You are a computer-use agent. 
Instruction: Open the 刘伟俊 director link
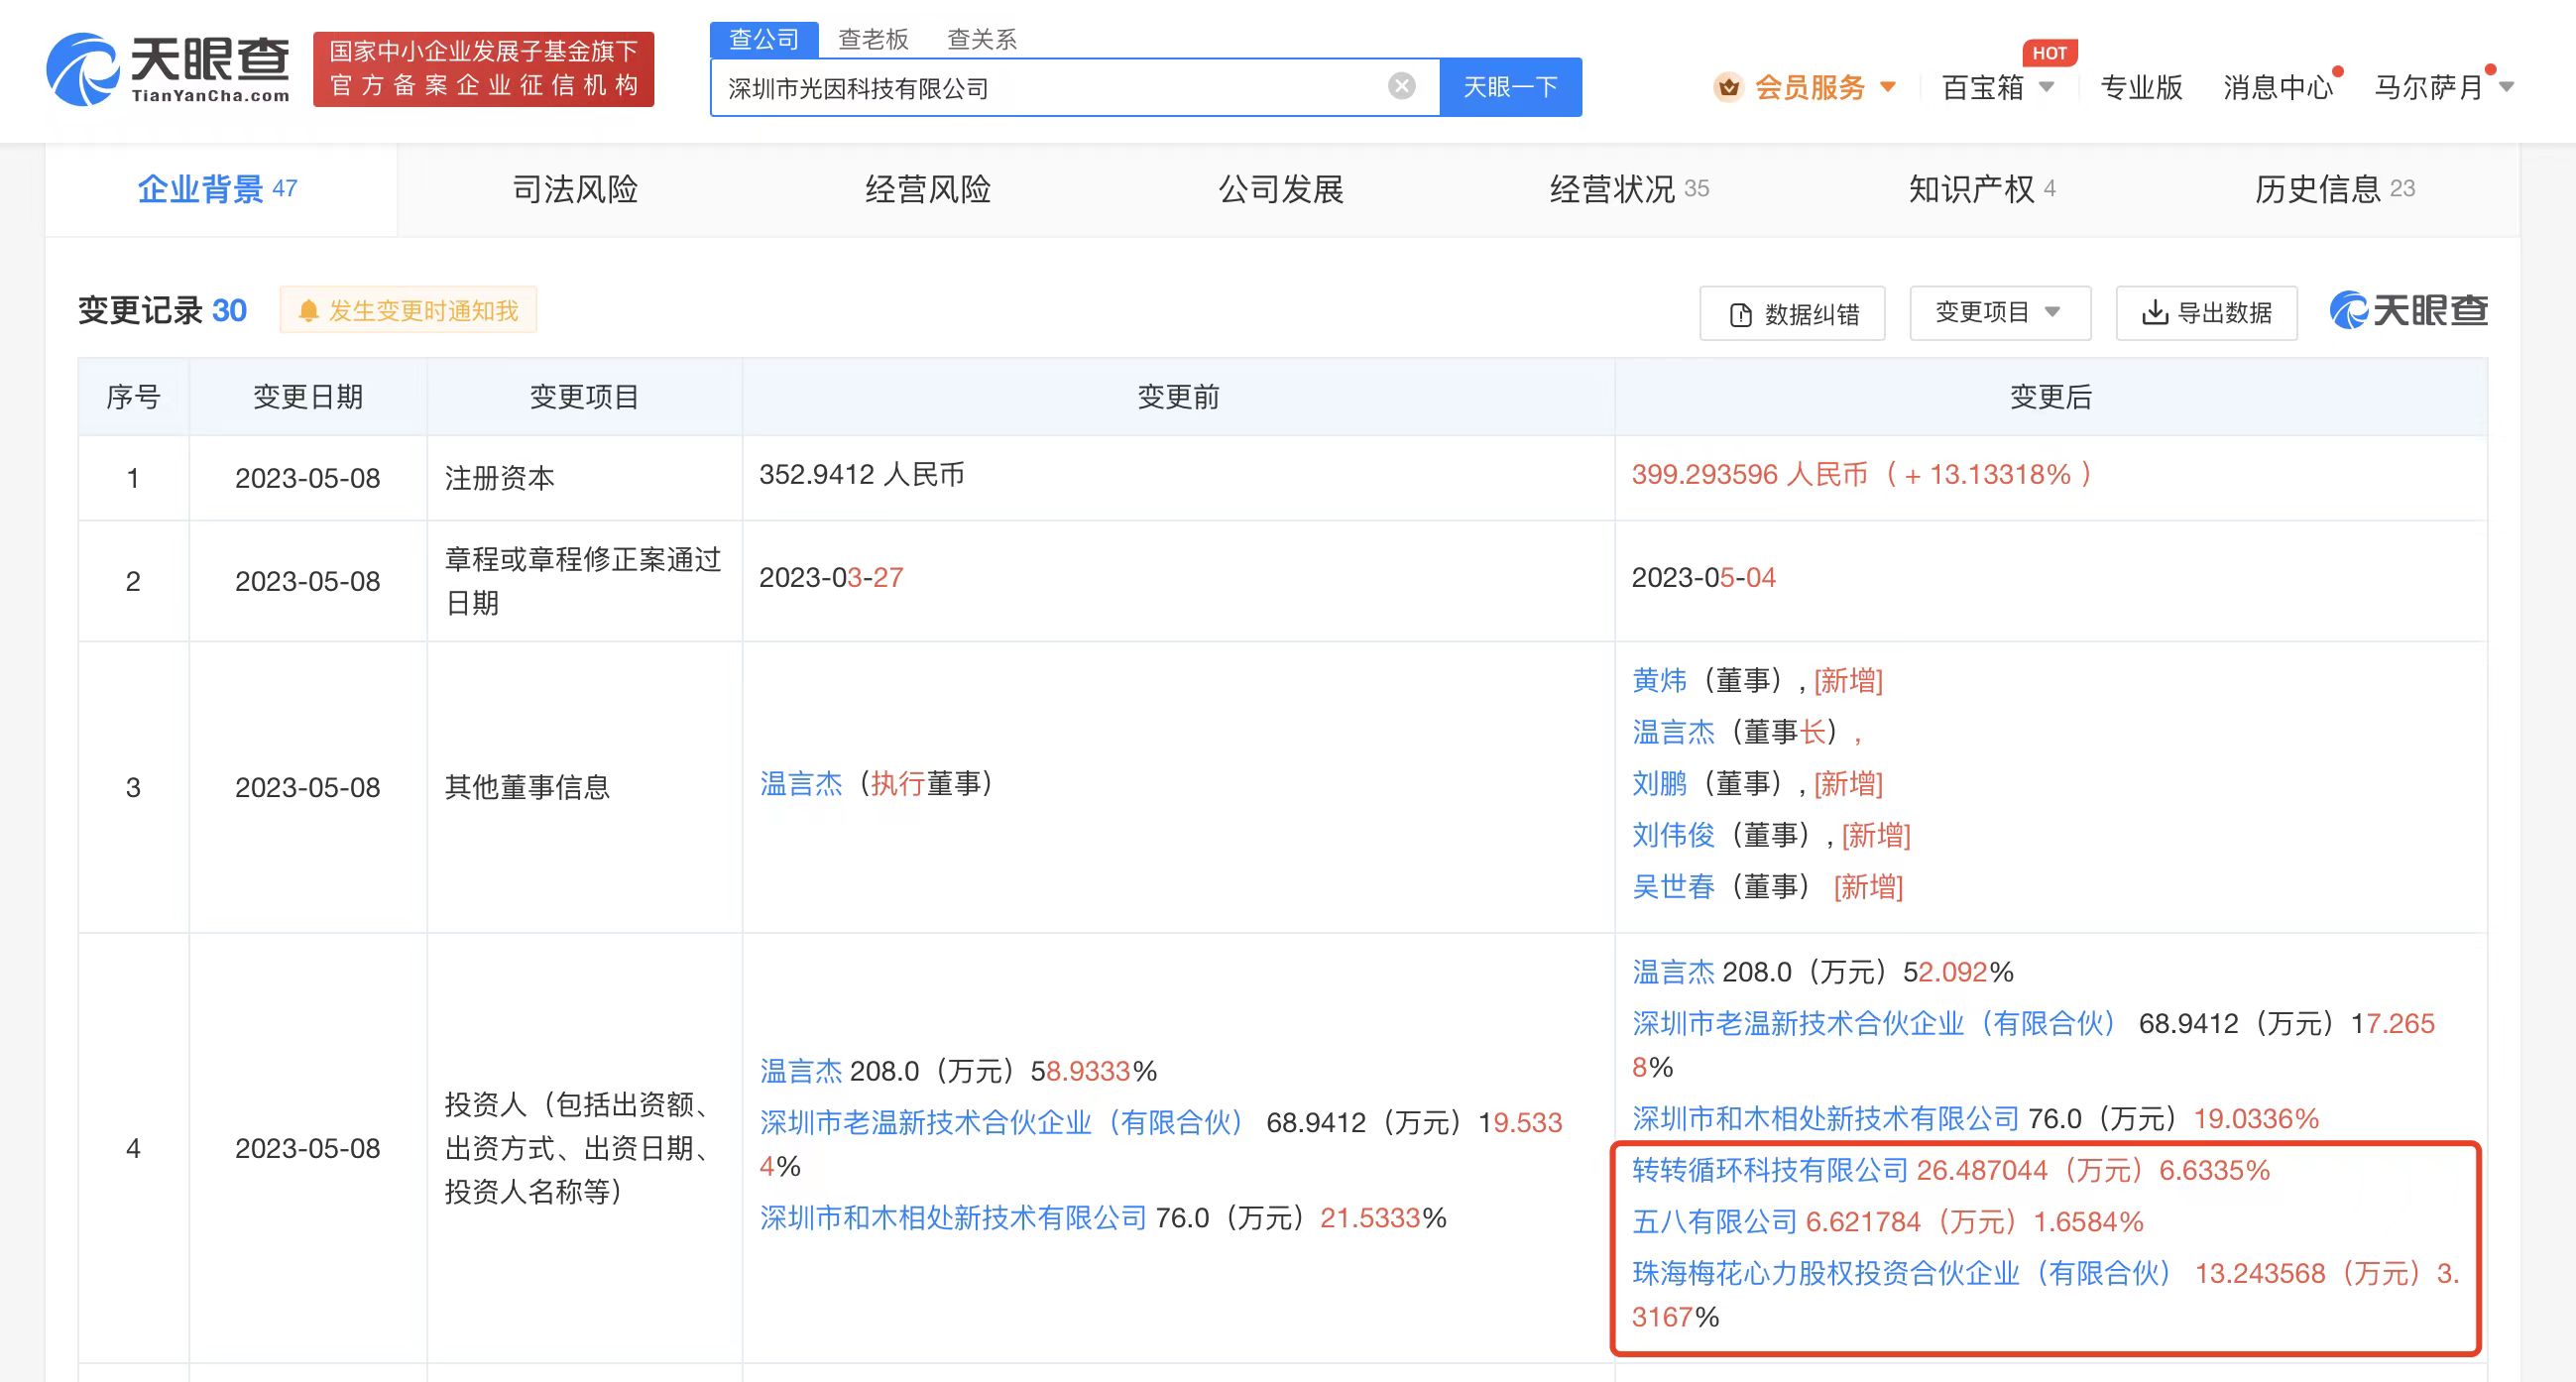click(1673, 835)
